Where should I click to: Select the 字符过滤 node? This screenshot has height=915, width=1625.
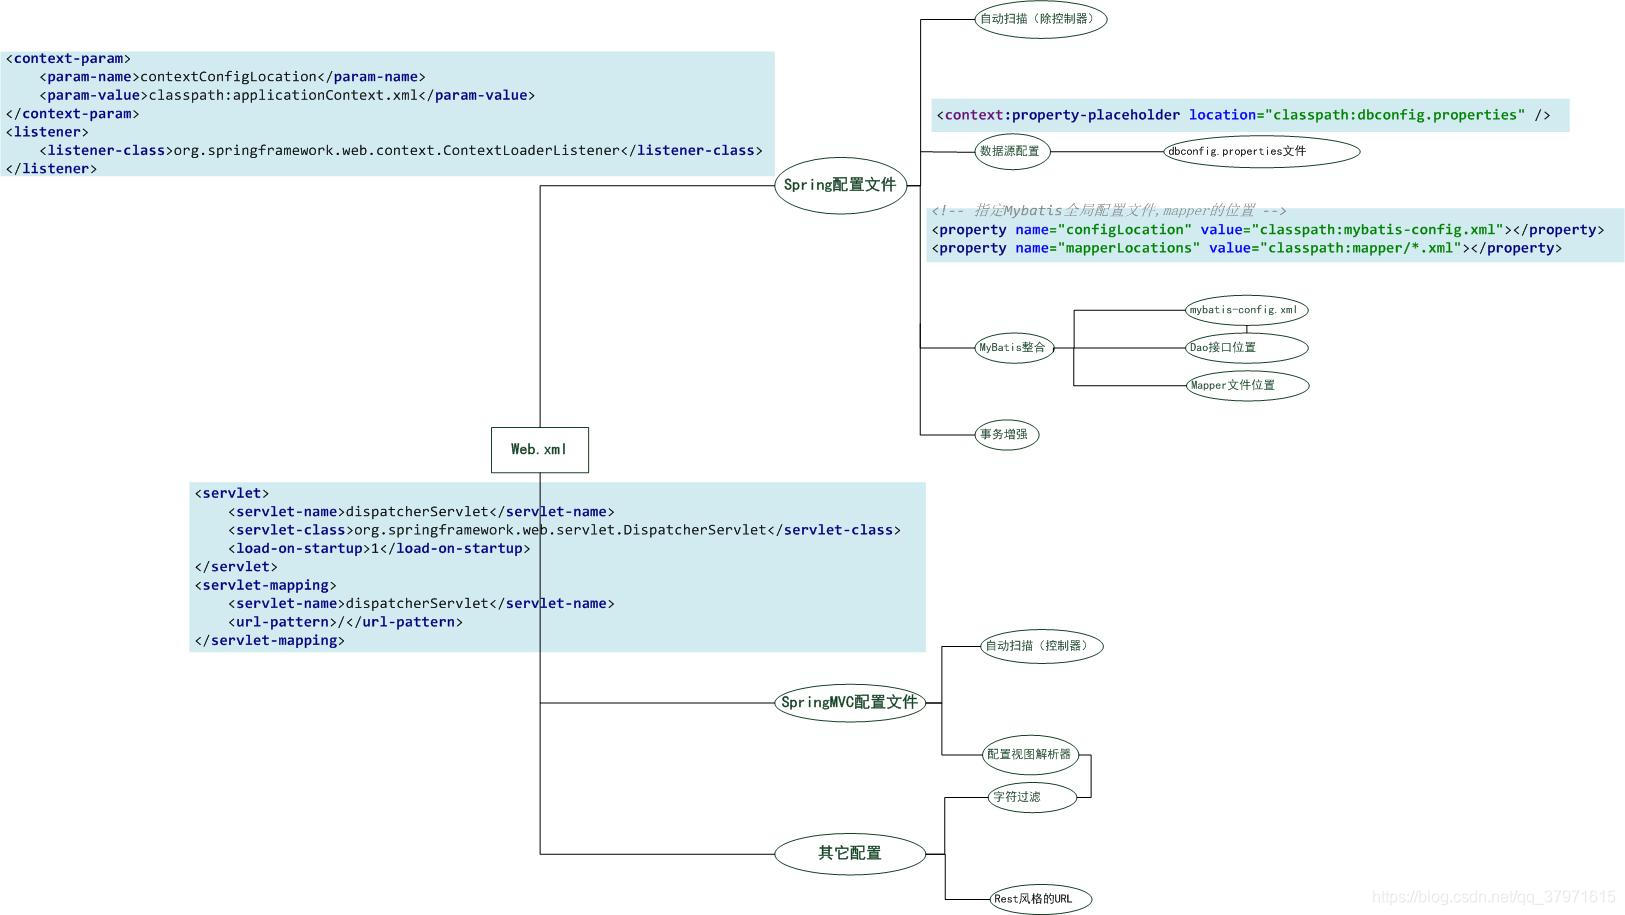tap(1032, 797)
